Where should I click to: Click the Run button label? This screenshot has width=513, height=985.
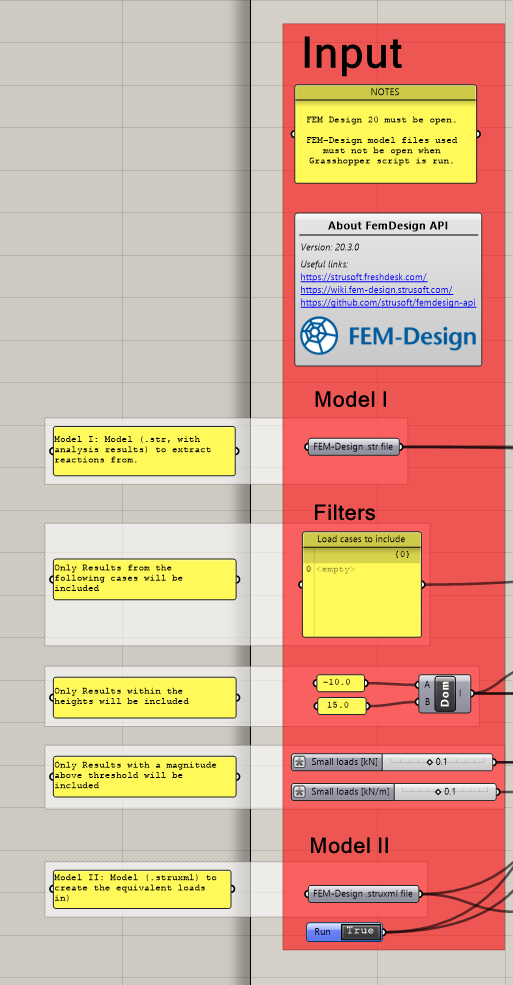322,932
